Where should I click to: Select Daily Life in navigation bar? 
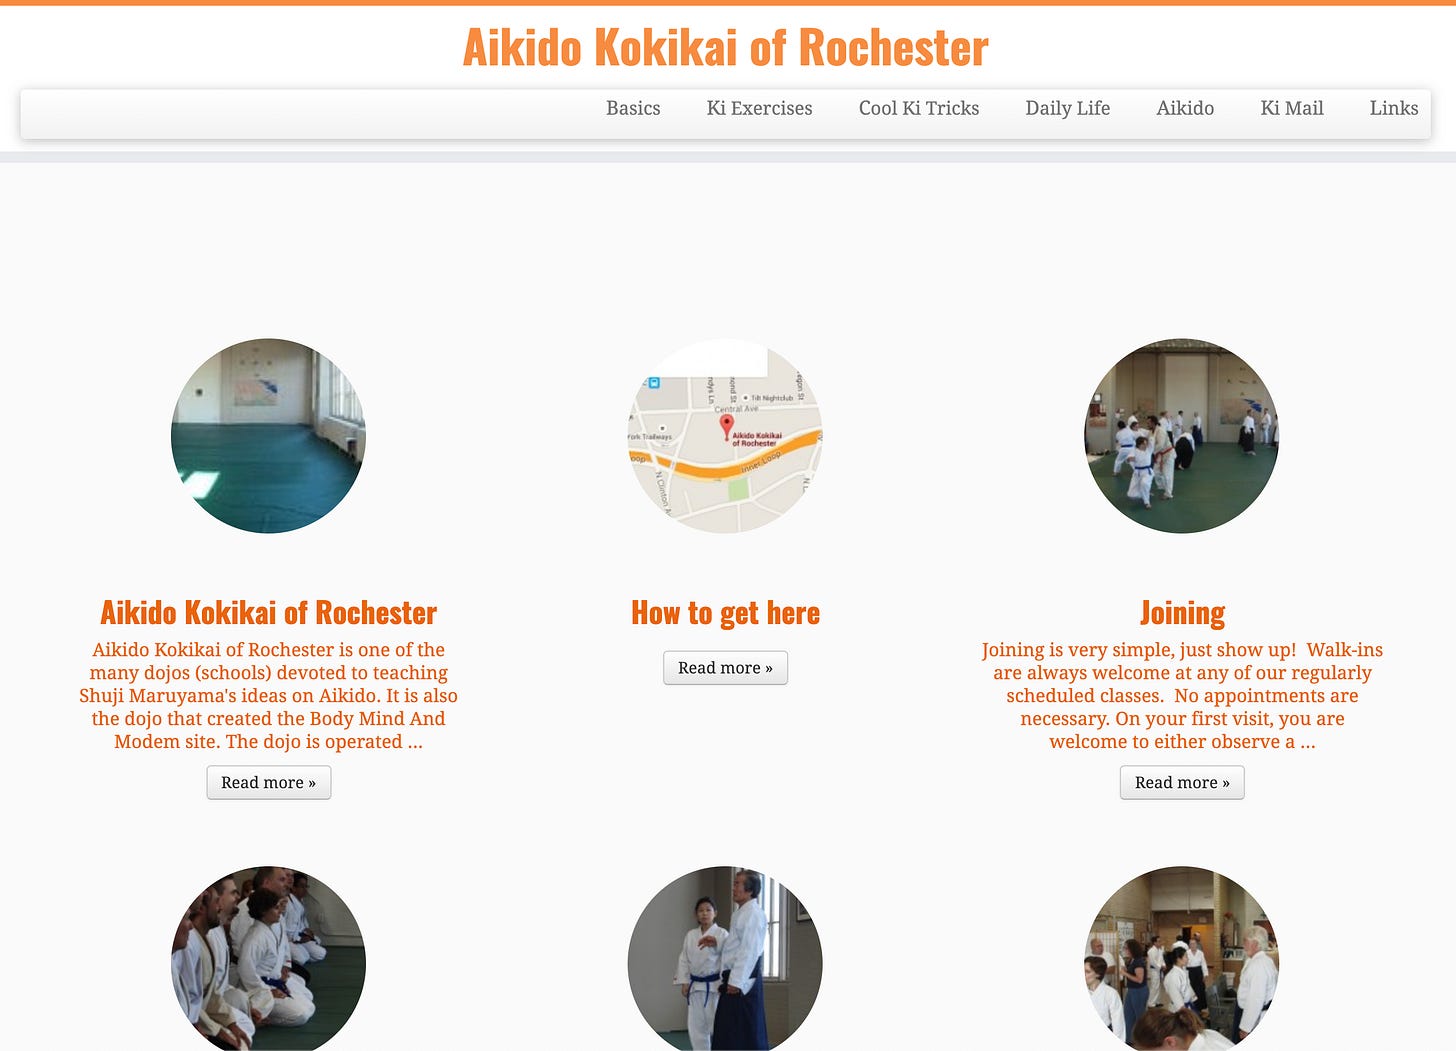[1067, 108]
